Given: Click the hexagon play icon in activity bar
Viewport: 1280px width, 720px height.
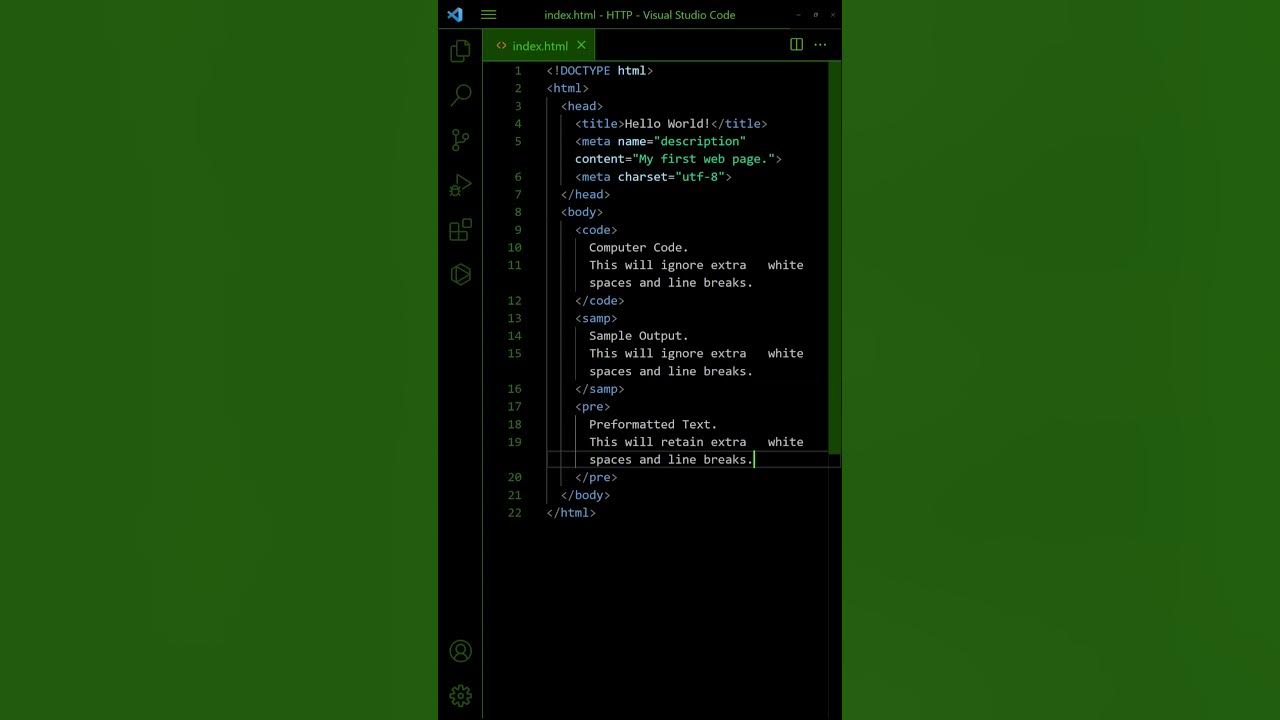Looking at the screenshot, I should pos(460,274).
